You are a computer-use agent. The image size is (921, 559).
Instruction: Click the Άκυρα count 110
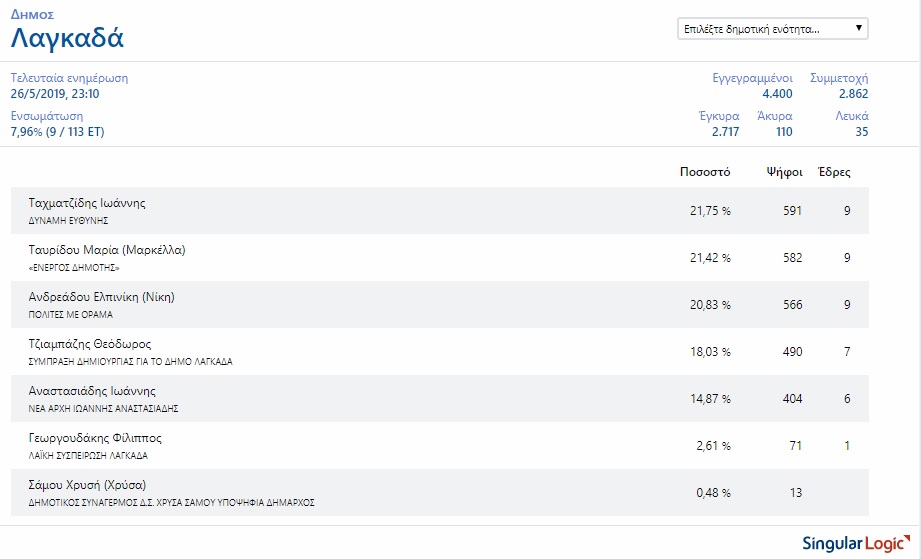coord(783,132)
